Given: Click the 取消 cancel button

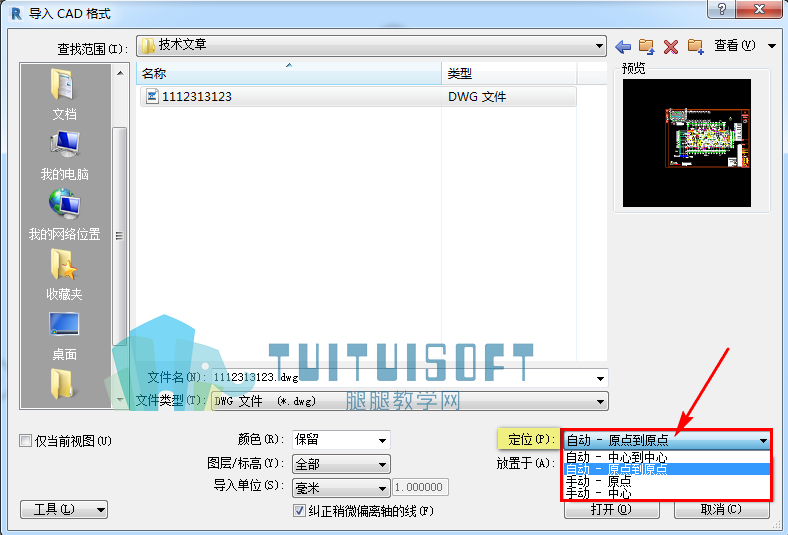Looking at the screenshot, I should point(722,510).
